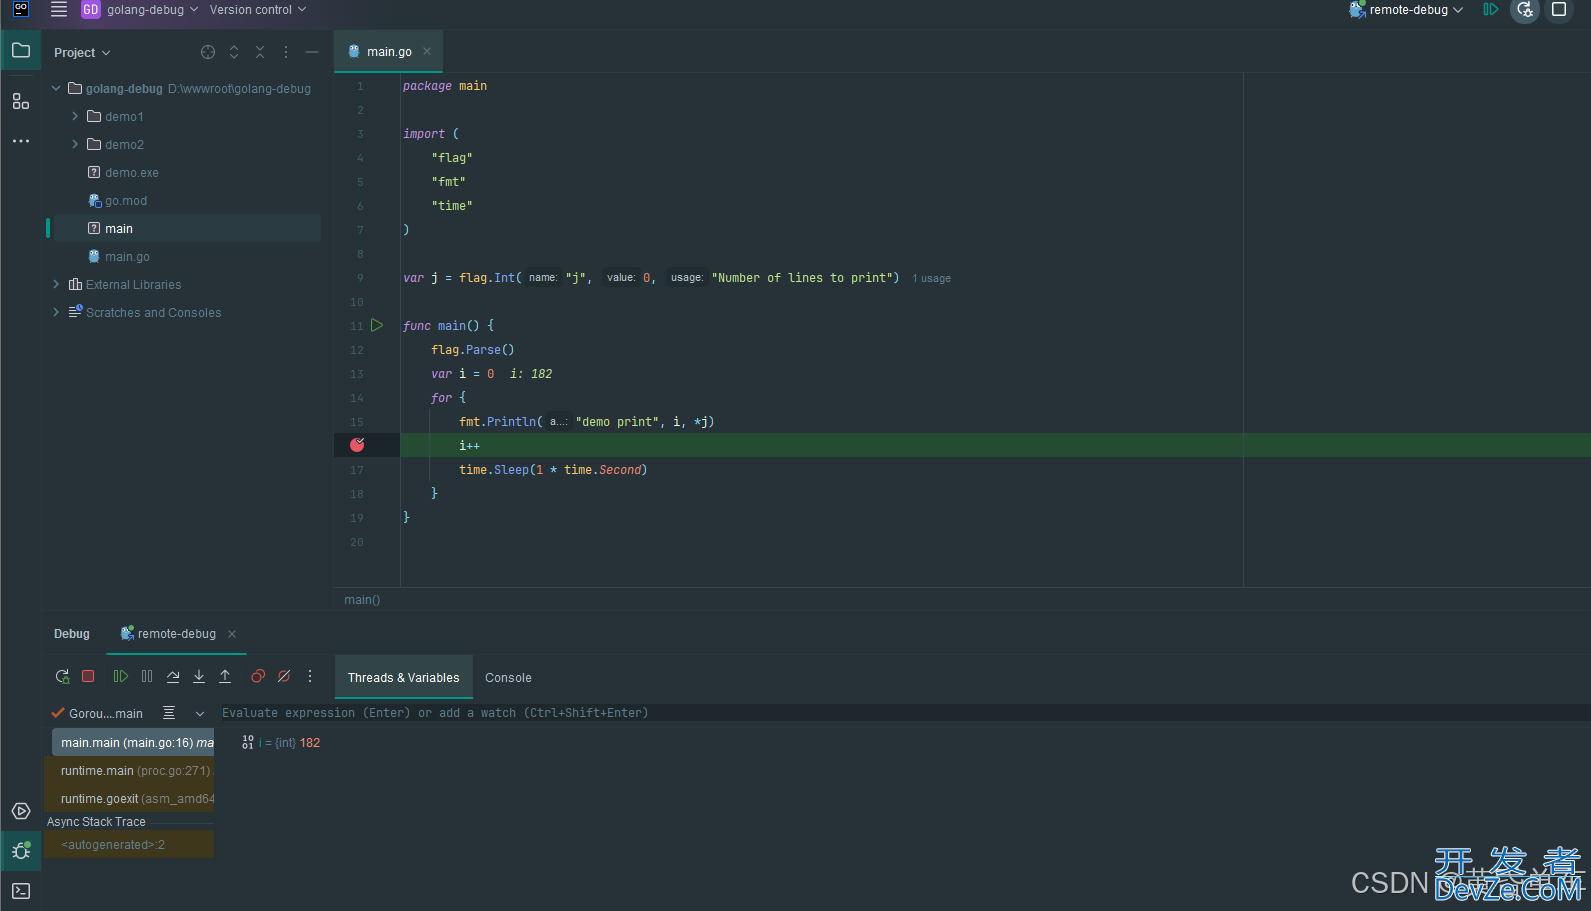Open View Breakpoints icon

[x=258, y=677]
